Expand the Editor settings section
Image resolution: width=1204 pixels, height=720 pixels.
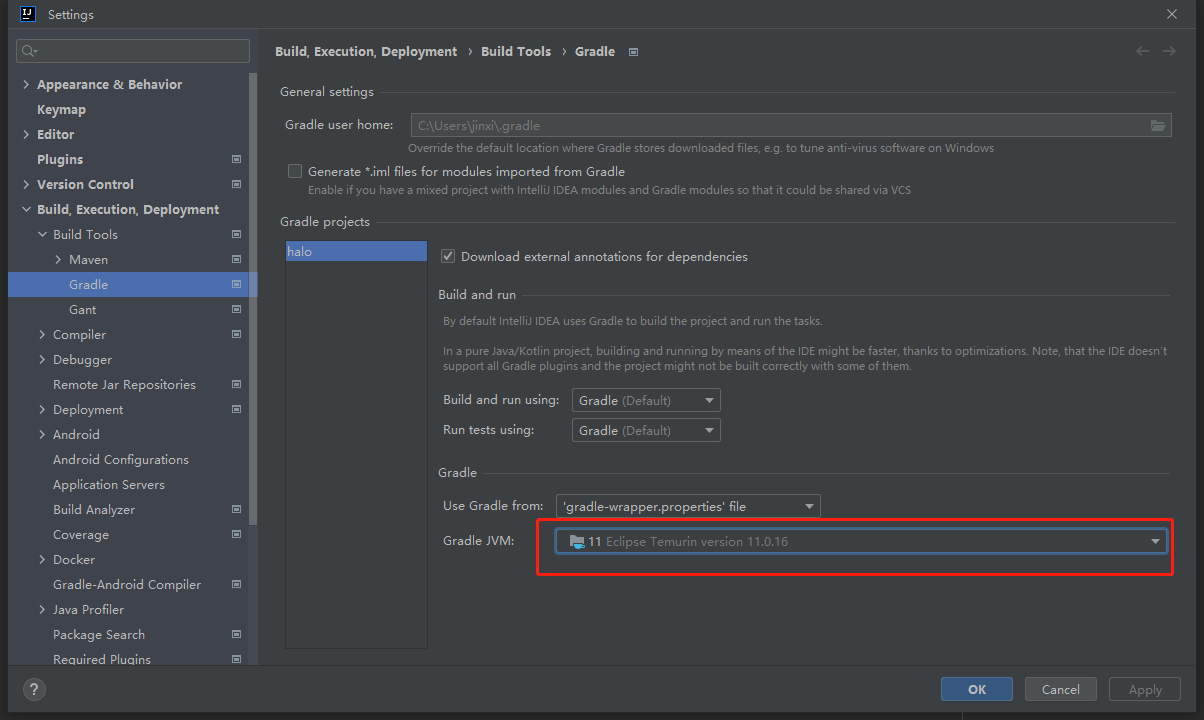point(26,134)
